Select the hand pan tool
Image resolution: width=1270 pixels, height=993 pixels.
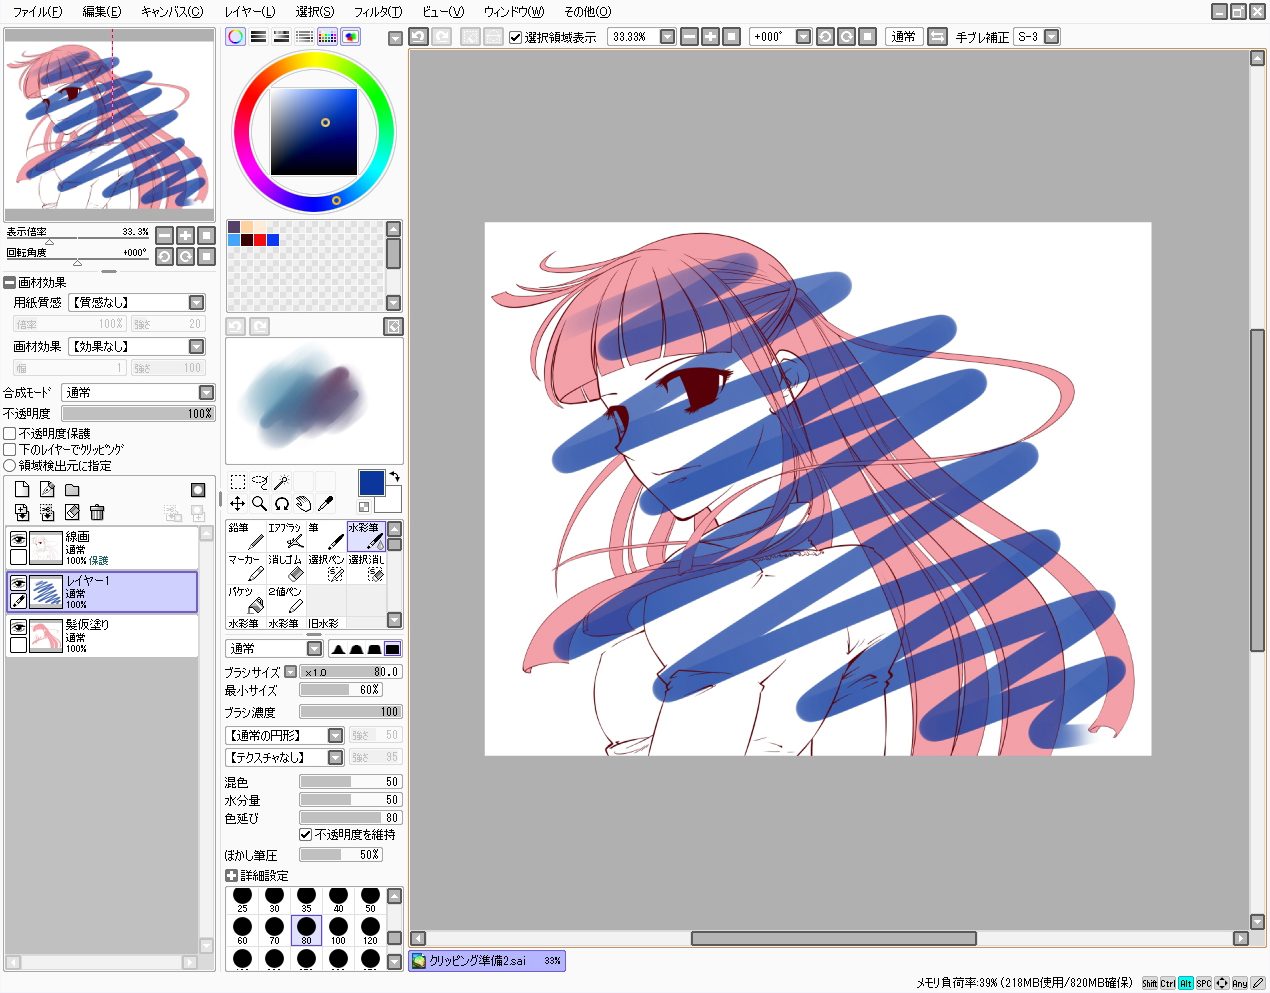coord(304,504)
